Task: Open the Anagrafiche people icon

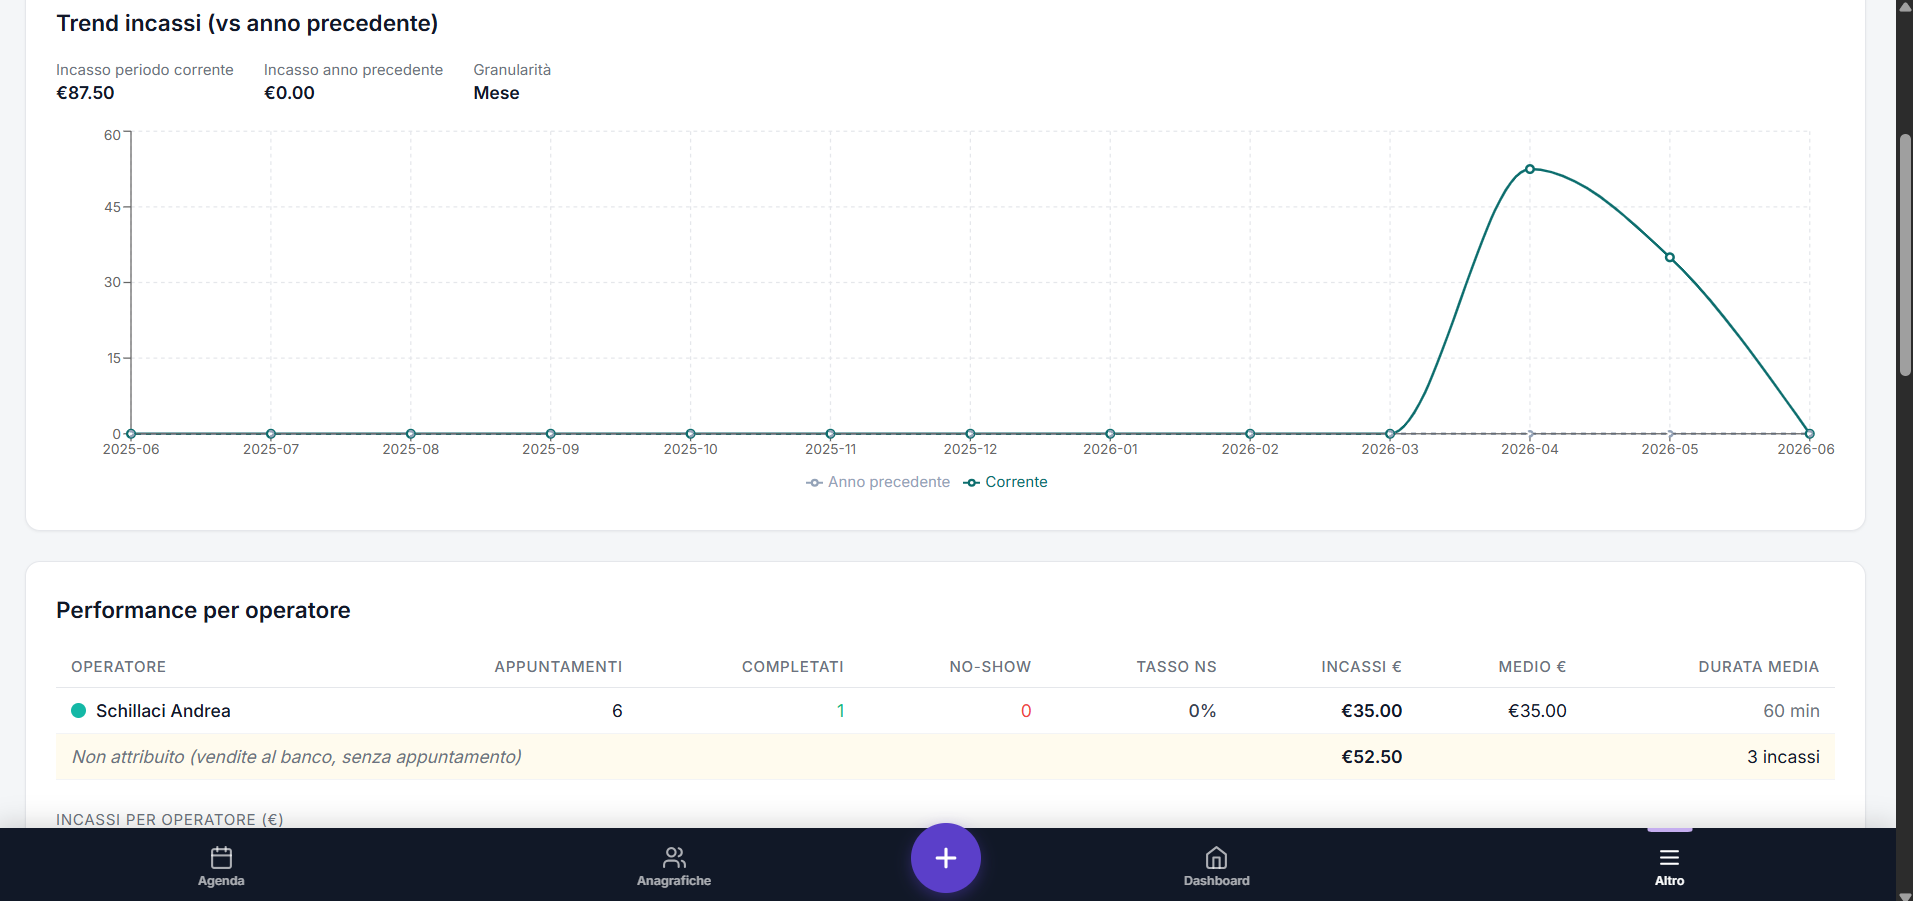Action: click(674, 857)
